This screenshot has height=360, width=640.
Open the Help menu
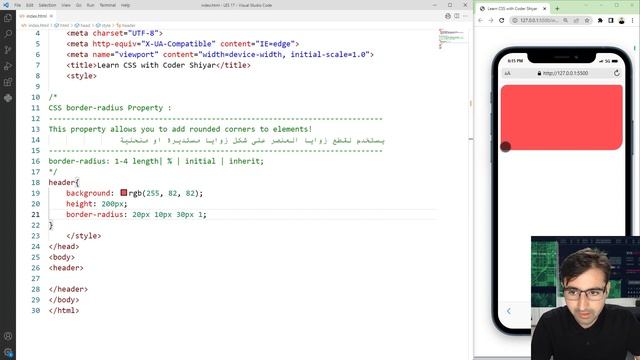(x=125, y=5)
